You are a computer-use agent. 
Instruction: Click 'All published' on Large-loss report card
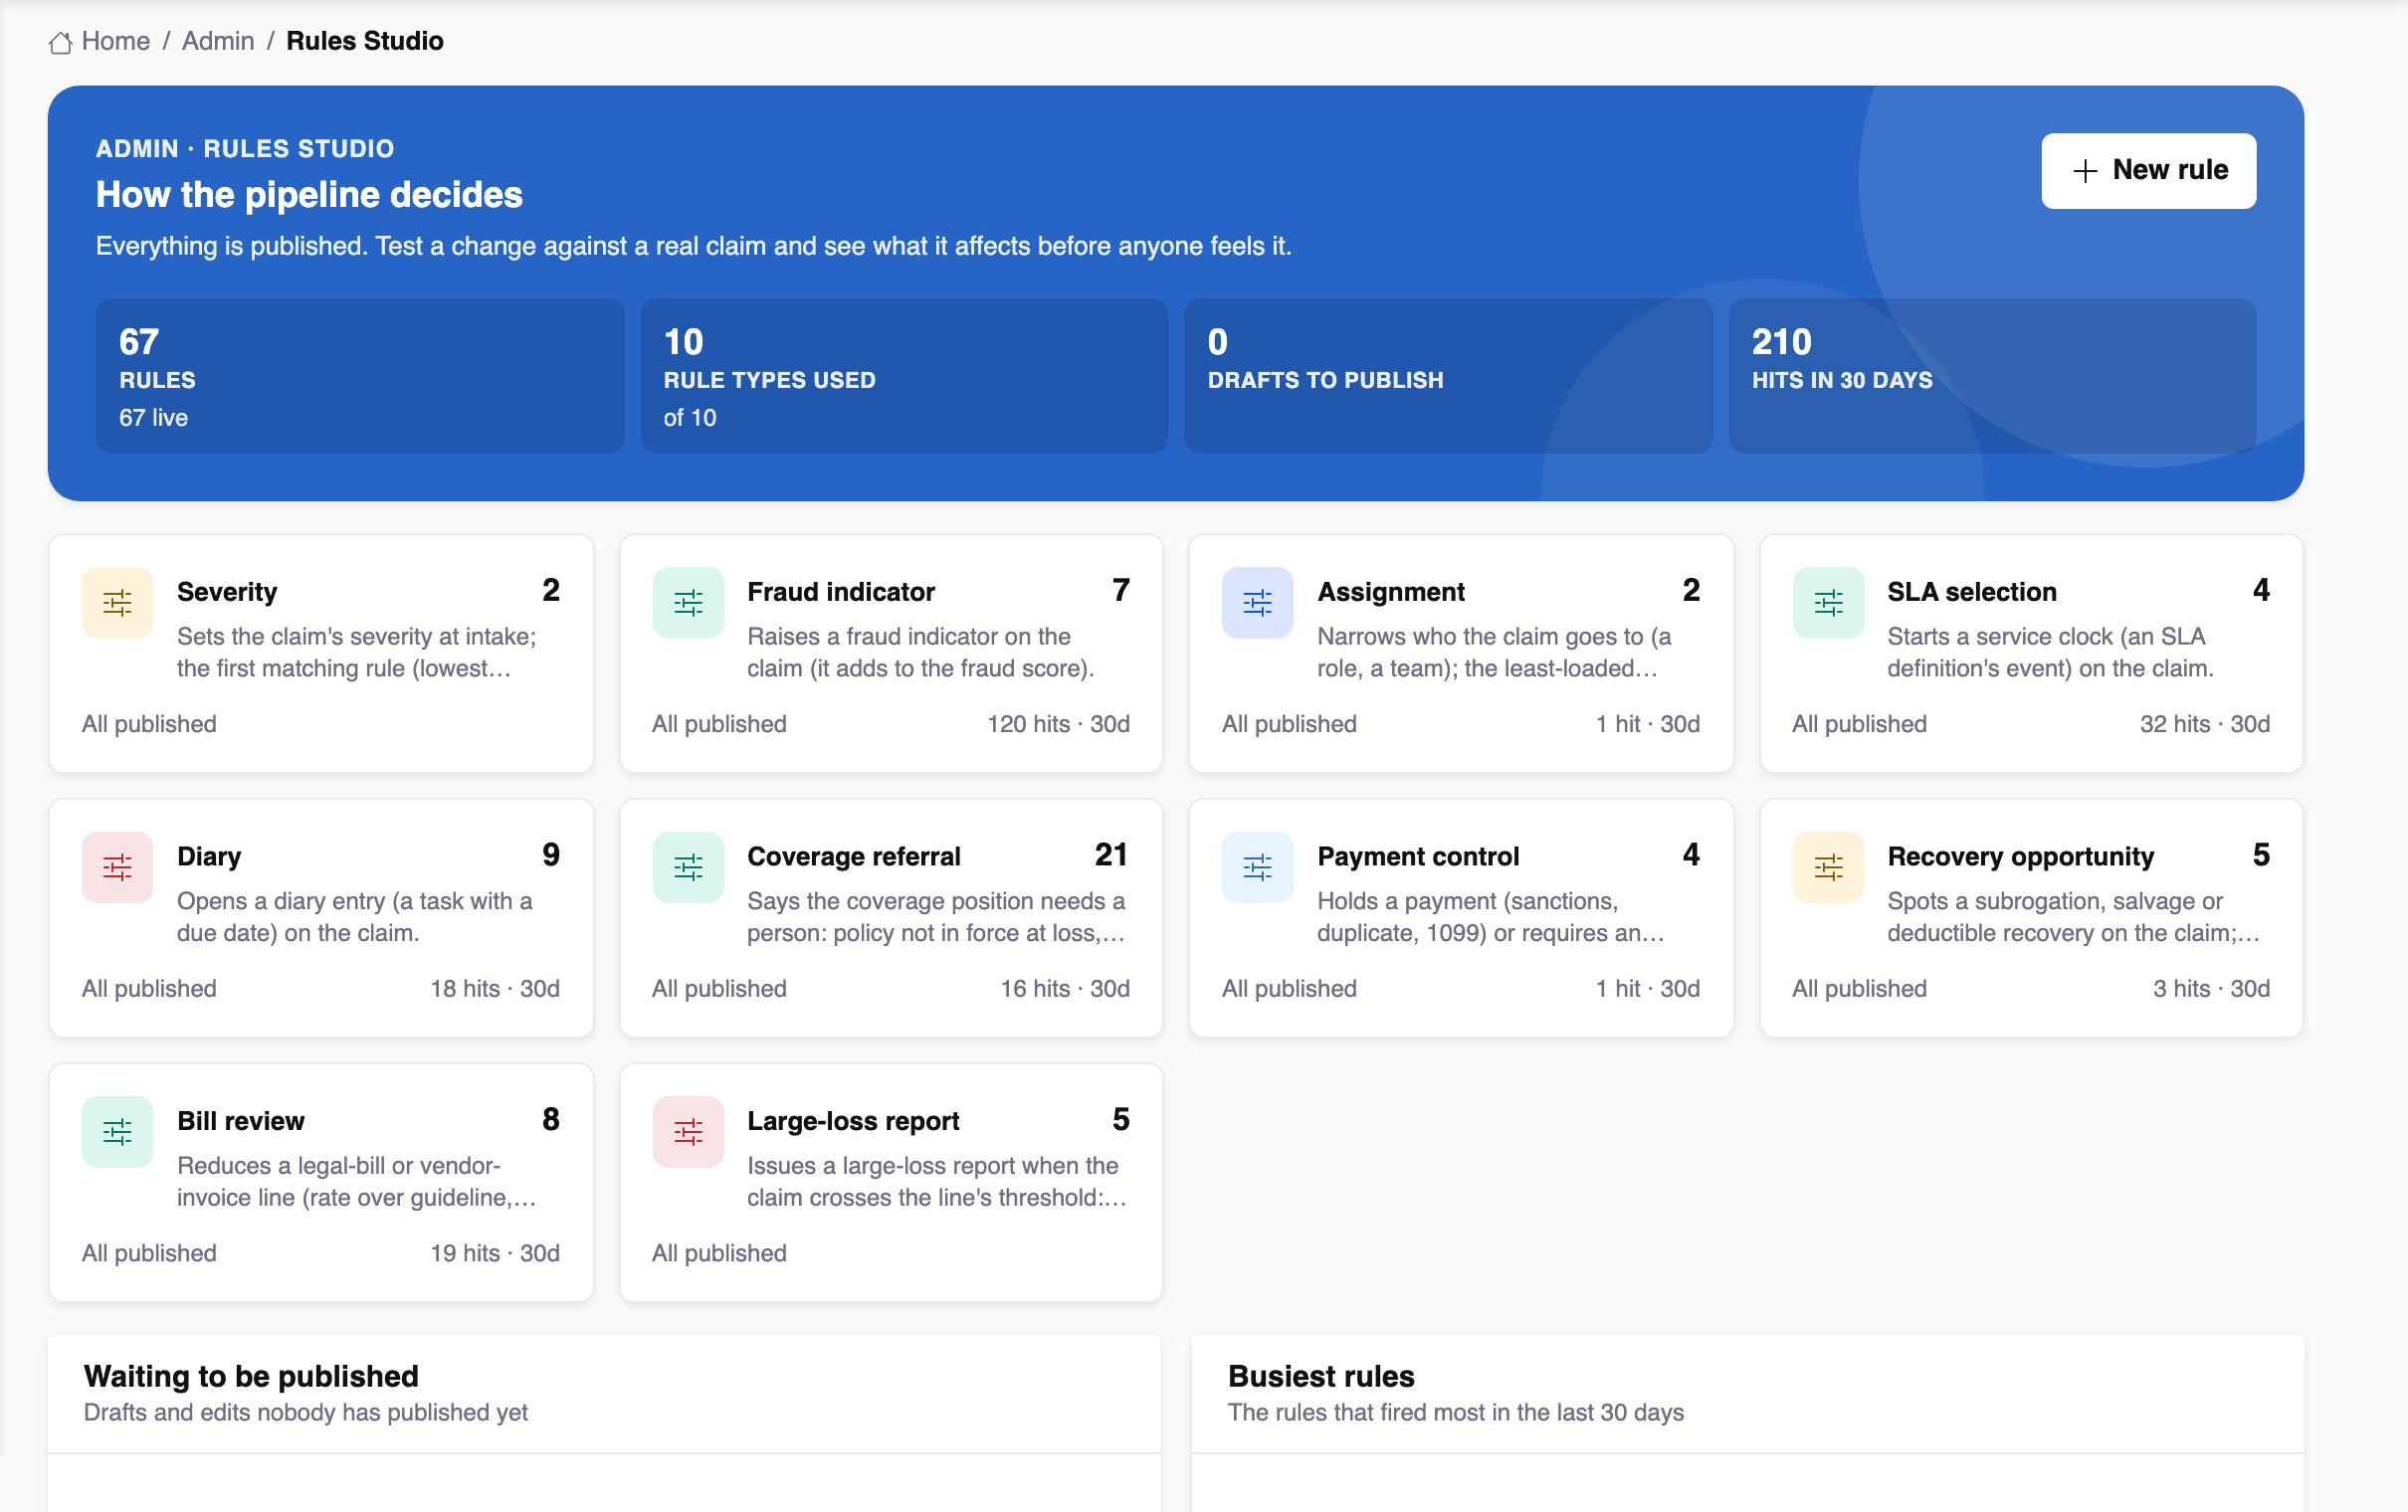(x=719, y=1254)
